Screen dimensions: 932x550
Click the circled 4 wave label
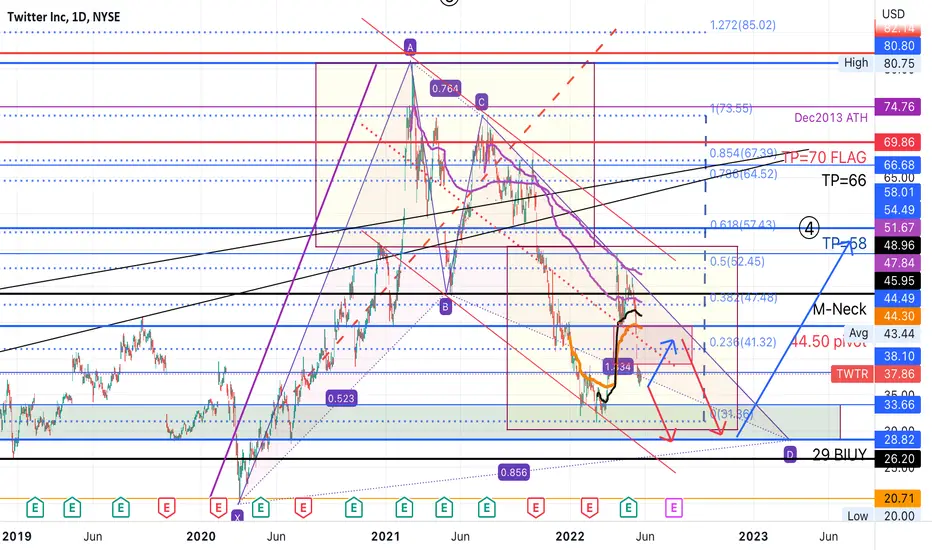click(x=809, y=228)
